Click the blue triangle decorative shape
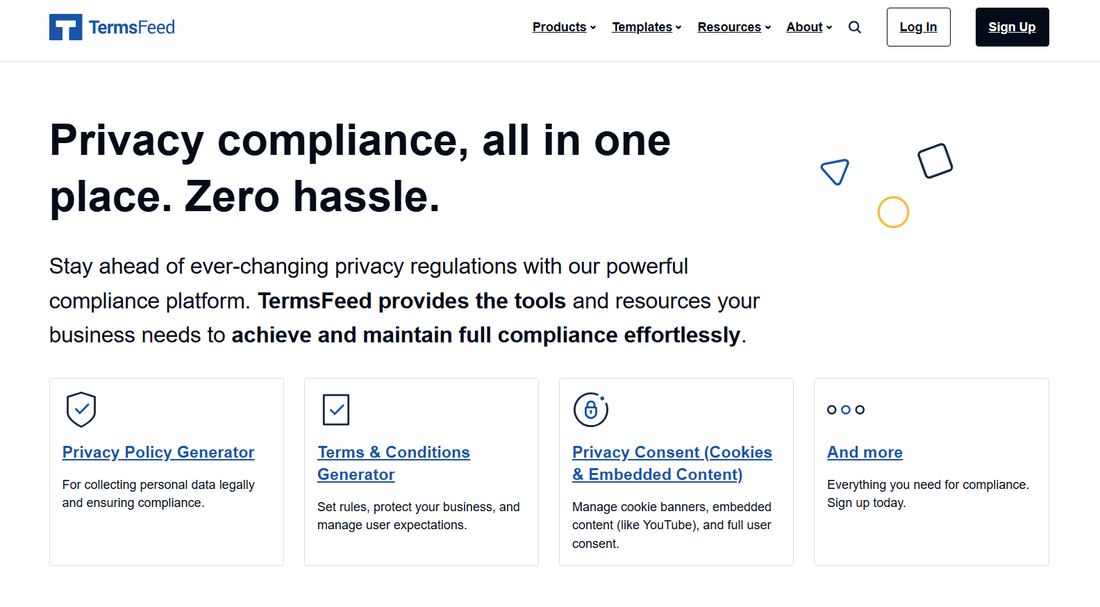The image size is (1100, 607). pos(835,171)
